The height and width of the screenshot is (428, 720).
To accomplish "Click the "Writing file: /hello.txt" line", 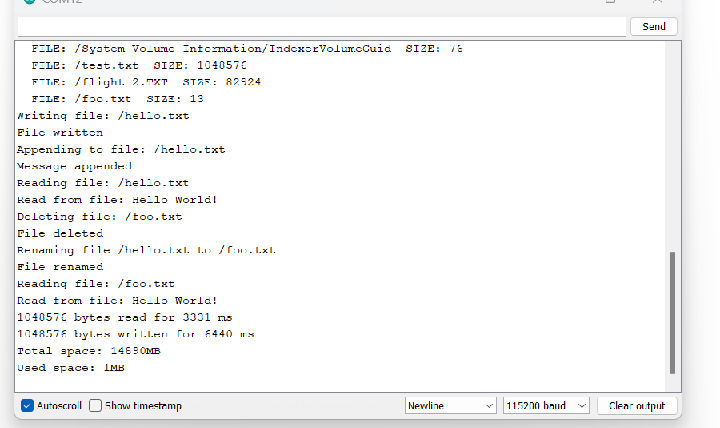I will coord(103,116).
